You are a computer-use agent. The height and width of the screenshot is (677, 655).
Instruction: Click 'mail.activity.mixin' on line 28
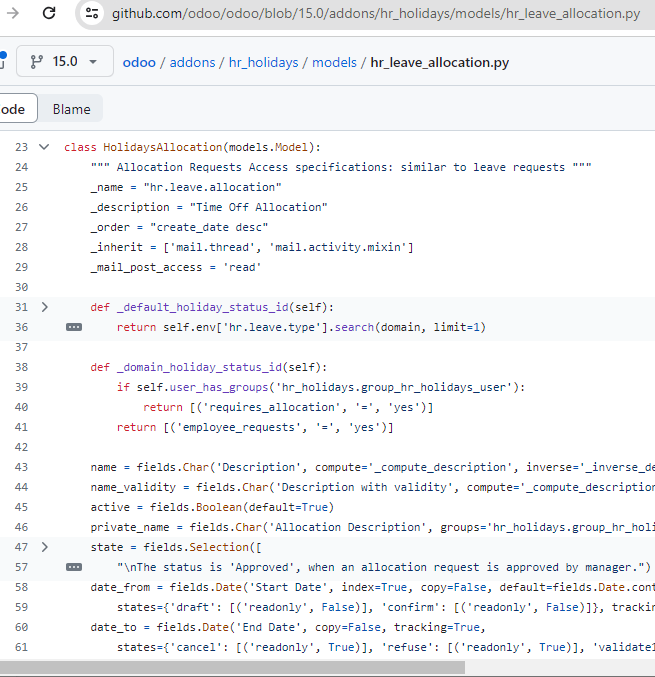[338, 247]
